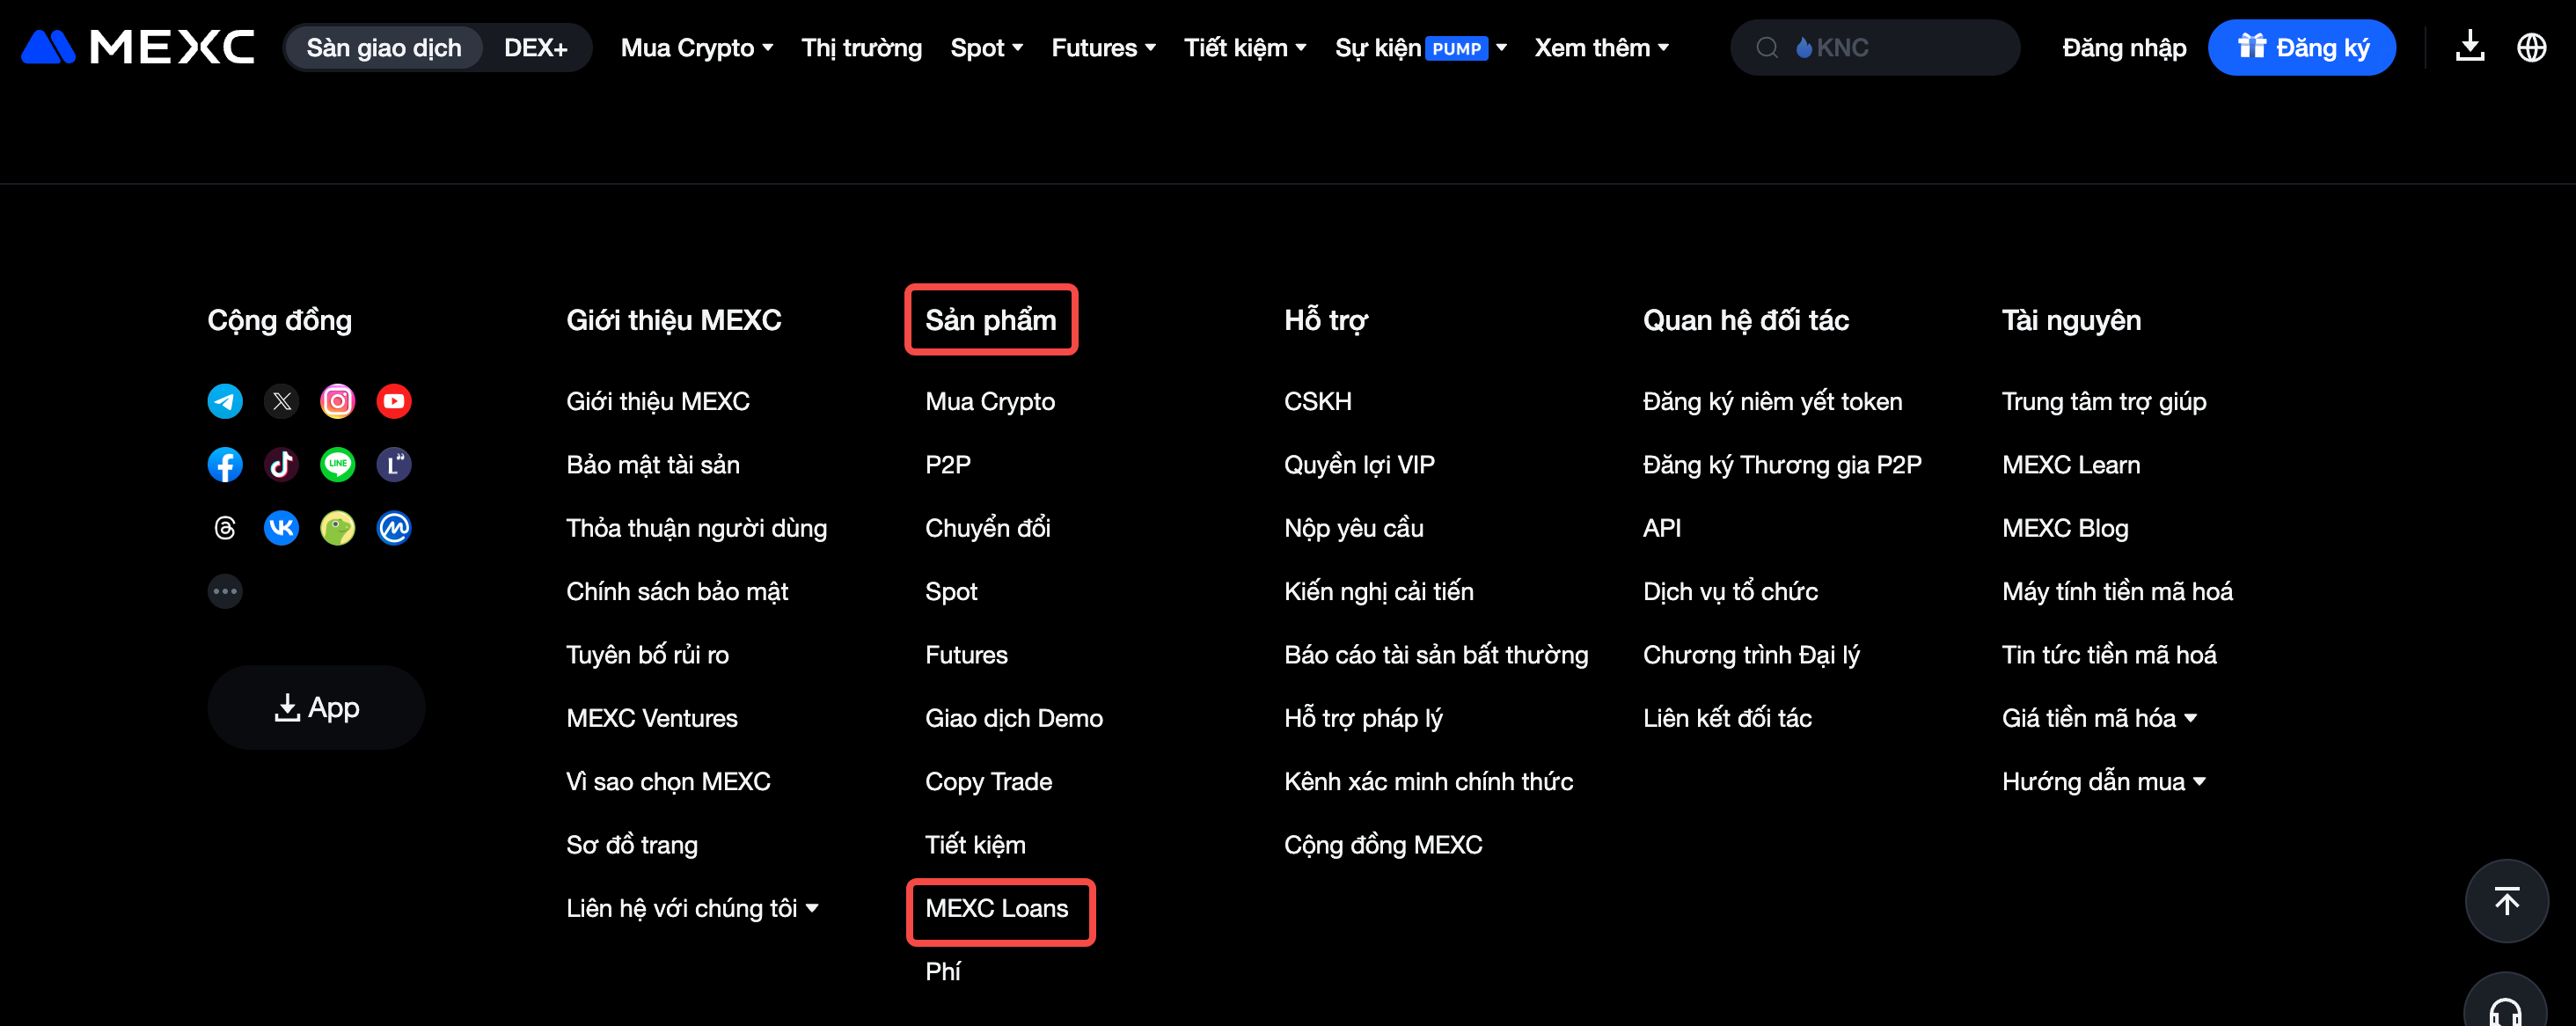The image size is (2576, 1026).
Task: Open Báo cáo tài sản bất thường link
Action: pyautogui.click(x=1436, y=655)
